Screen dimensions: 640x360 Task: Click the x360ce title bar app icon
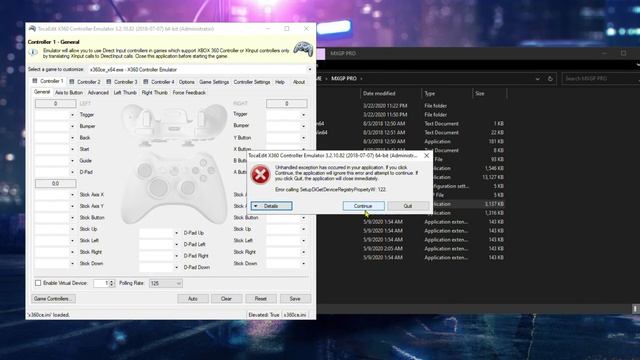point(32,29)
